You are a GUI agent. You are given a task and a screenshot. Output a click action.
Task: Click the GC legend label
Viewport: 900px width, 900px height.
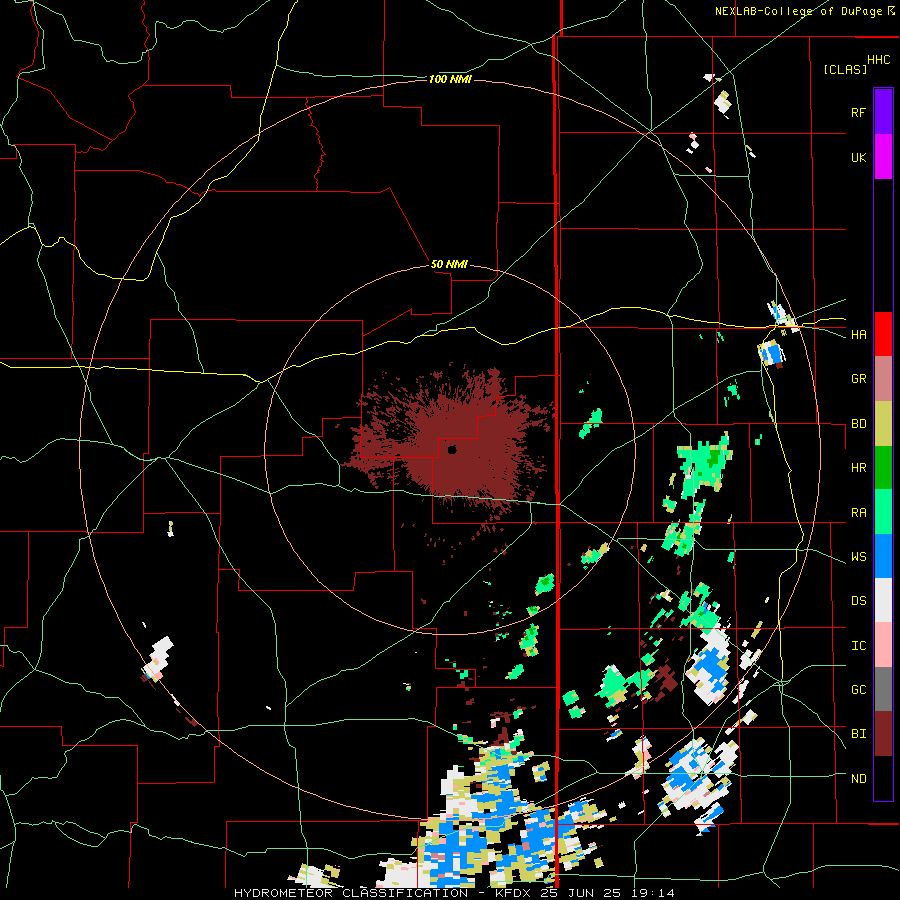(858, 690)
